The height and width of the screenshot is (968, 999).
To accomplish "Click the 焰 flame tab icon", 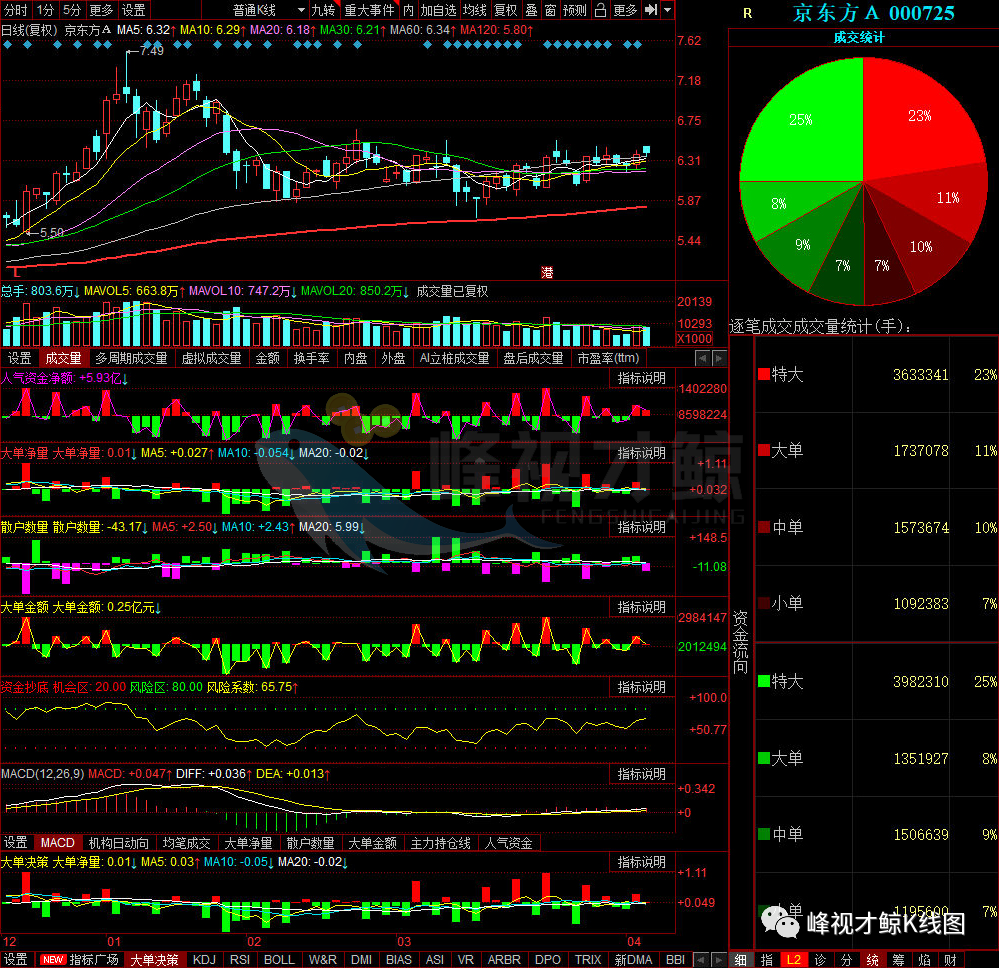I will pyautogui.click(x=924, y=959).
